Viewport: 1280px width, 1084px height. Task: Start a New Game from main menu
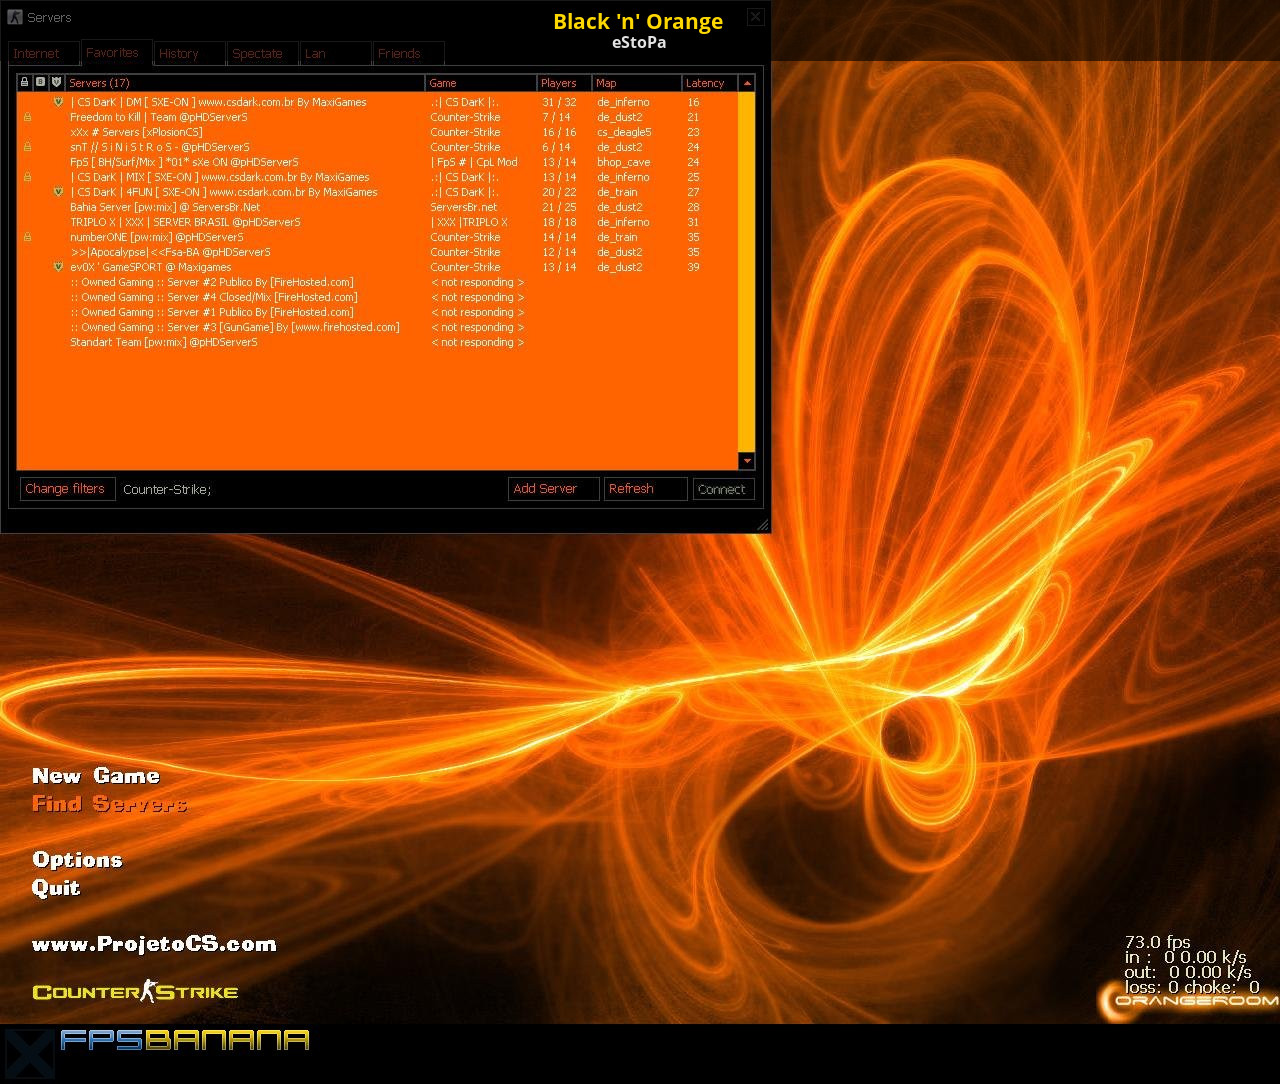pyautogui.click(x=96, y=776)
